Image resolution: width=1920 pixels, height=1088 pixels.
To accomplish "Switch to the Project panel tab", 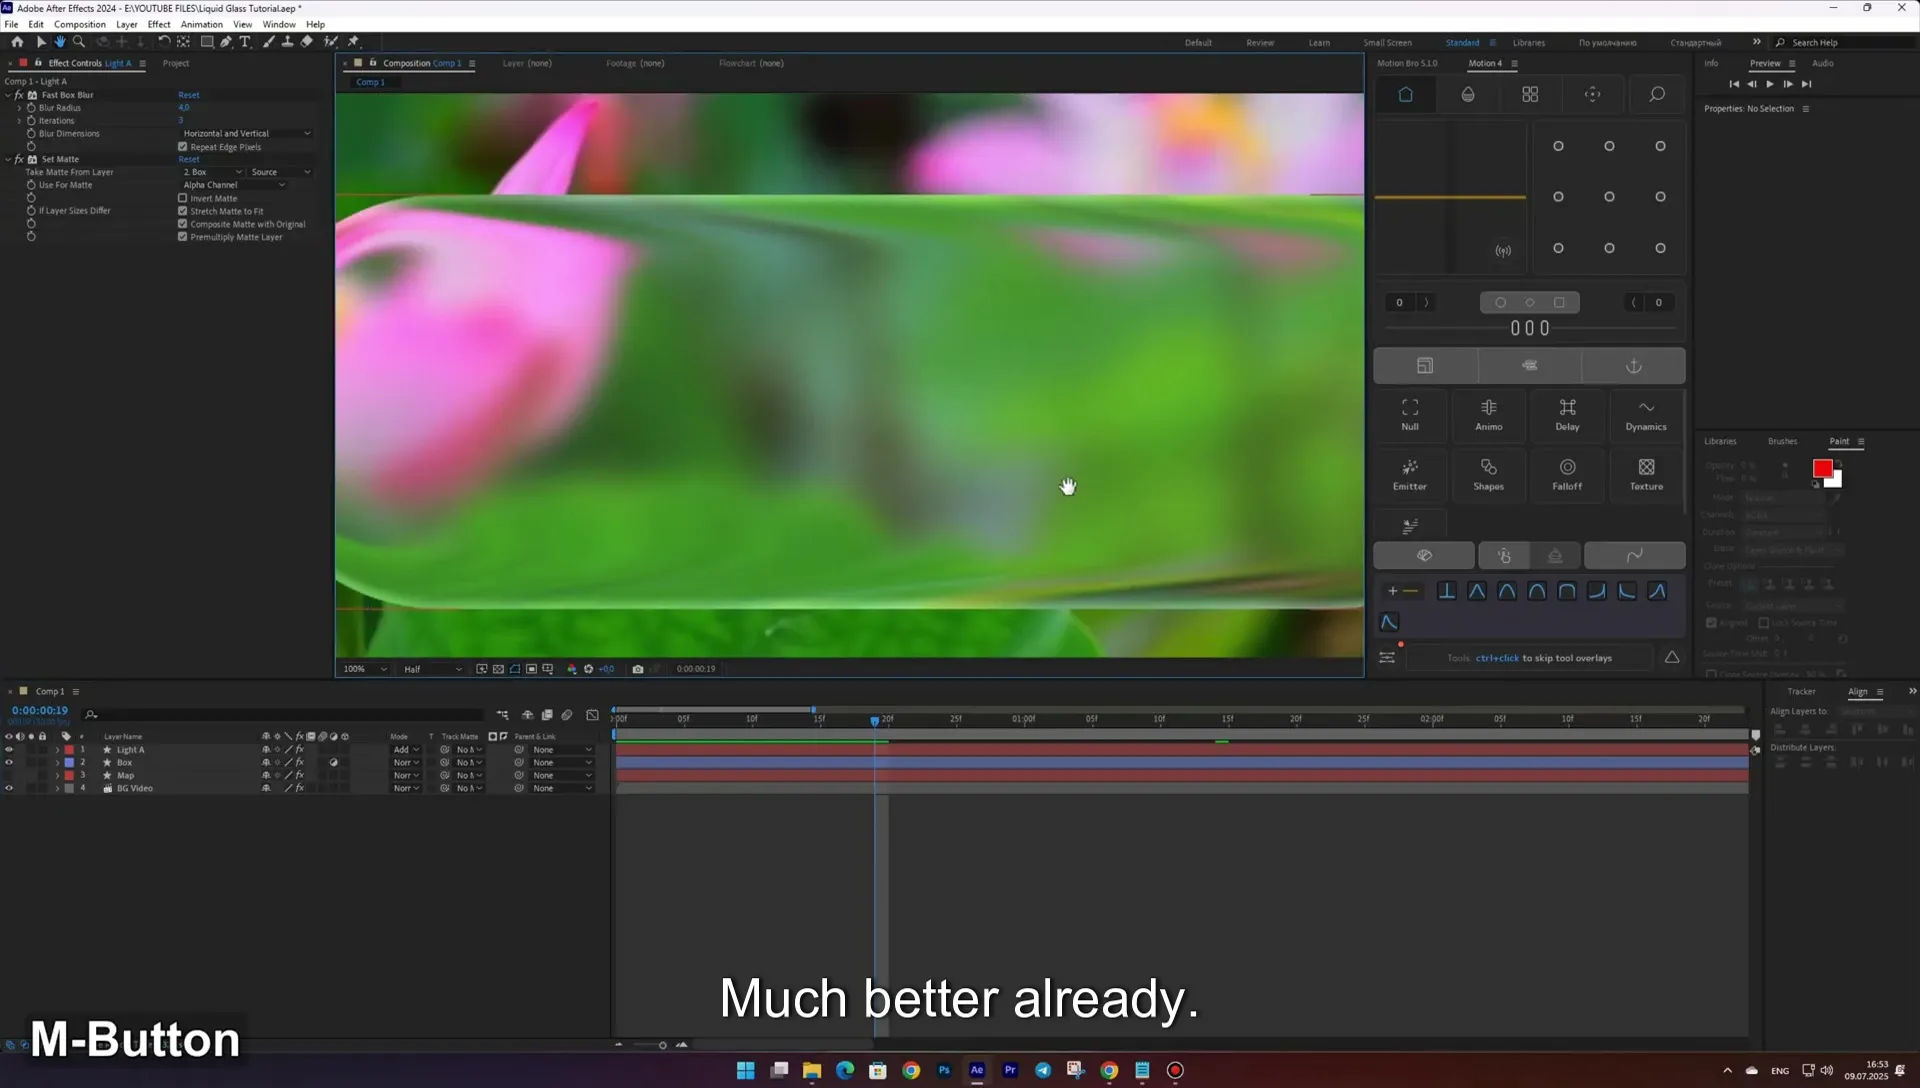I will point(176,63).
